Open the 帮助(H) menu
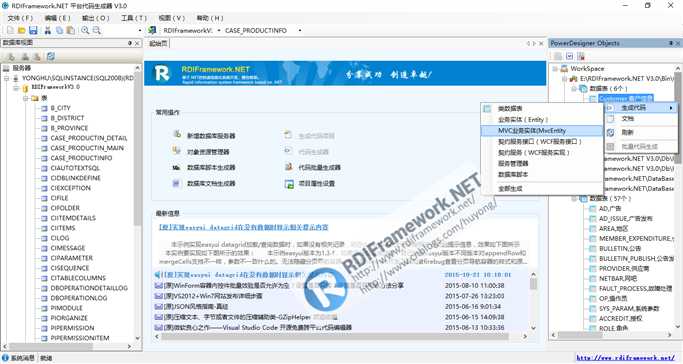 210,18
